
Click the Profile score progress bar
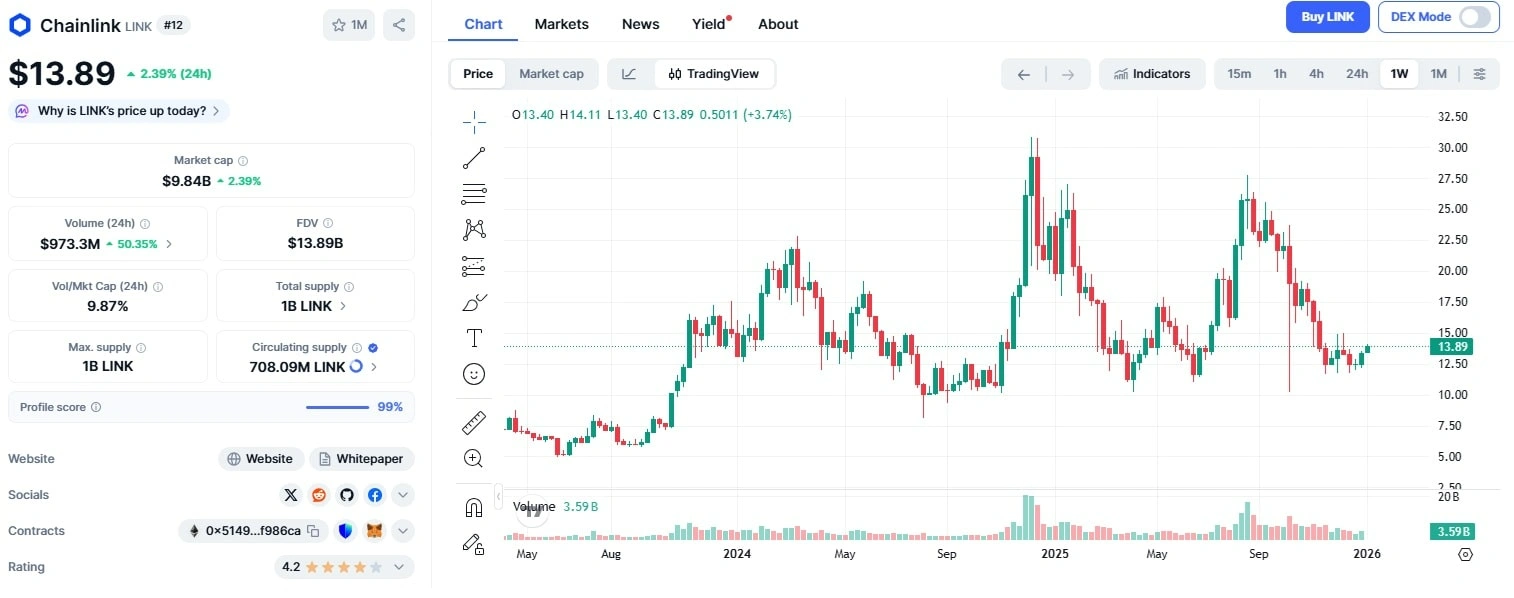point(337,407)
